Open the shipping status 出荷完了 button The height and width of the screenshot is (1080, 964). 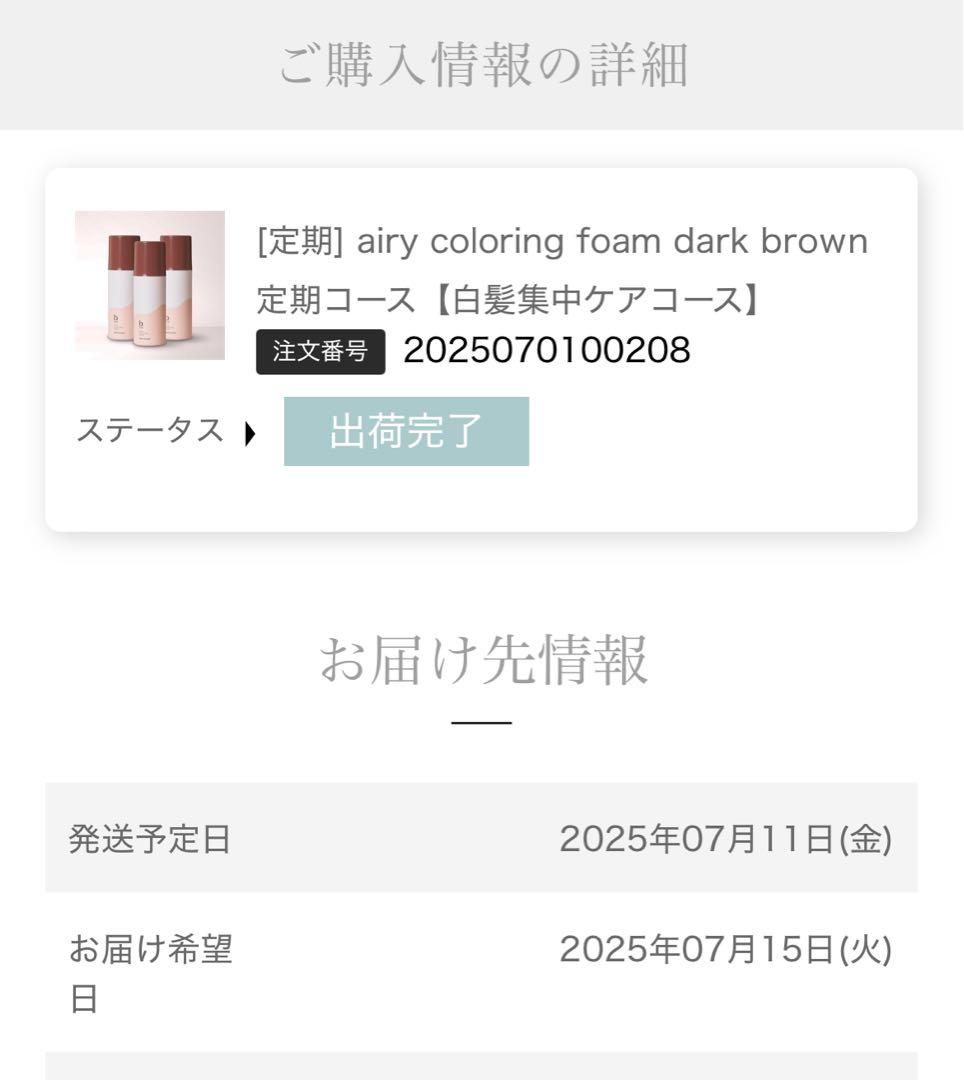pos(406,431)
